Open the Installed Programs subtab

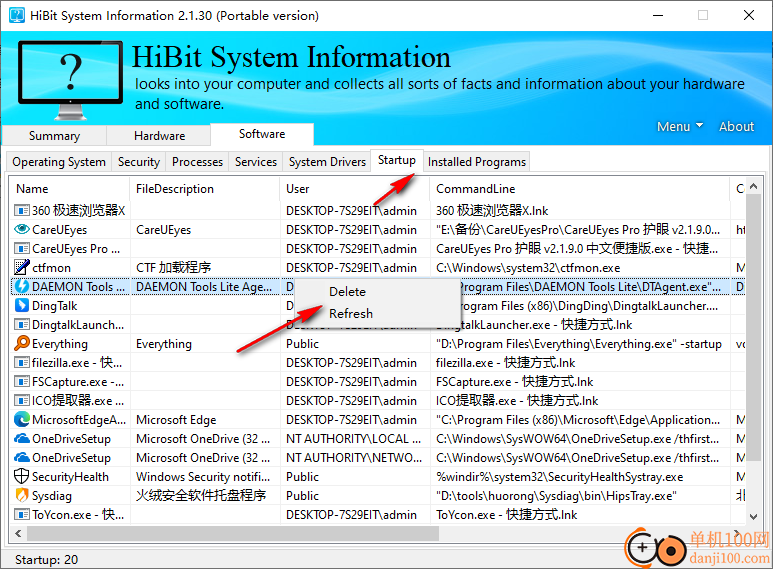point(477,162)
